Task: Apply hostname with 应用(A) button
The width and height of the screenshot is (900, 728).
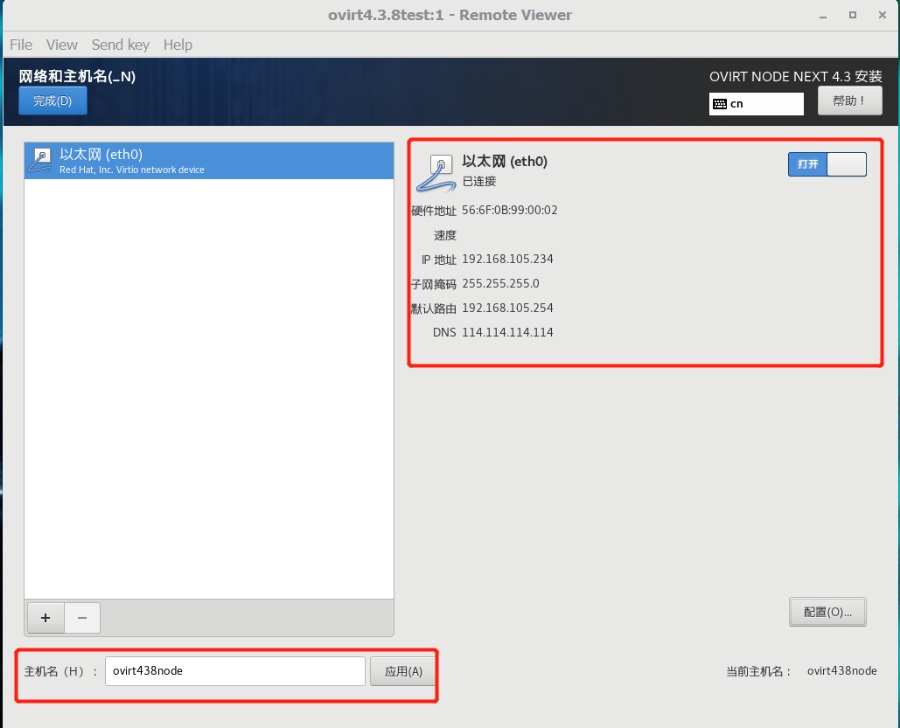Action: tap(403, 671)
